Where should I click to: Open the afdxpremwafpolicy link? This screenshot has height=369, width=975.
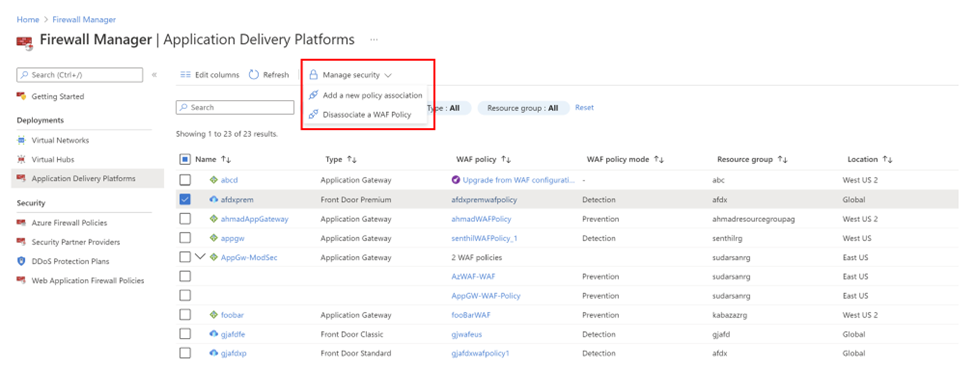tap(484, 200)
